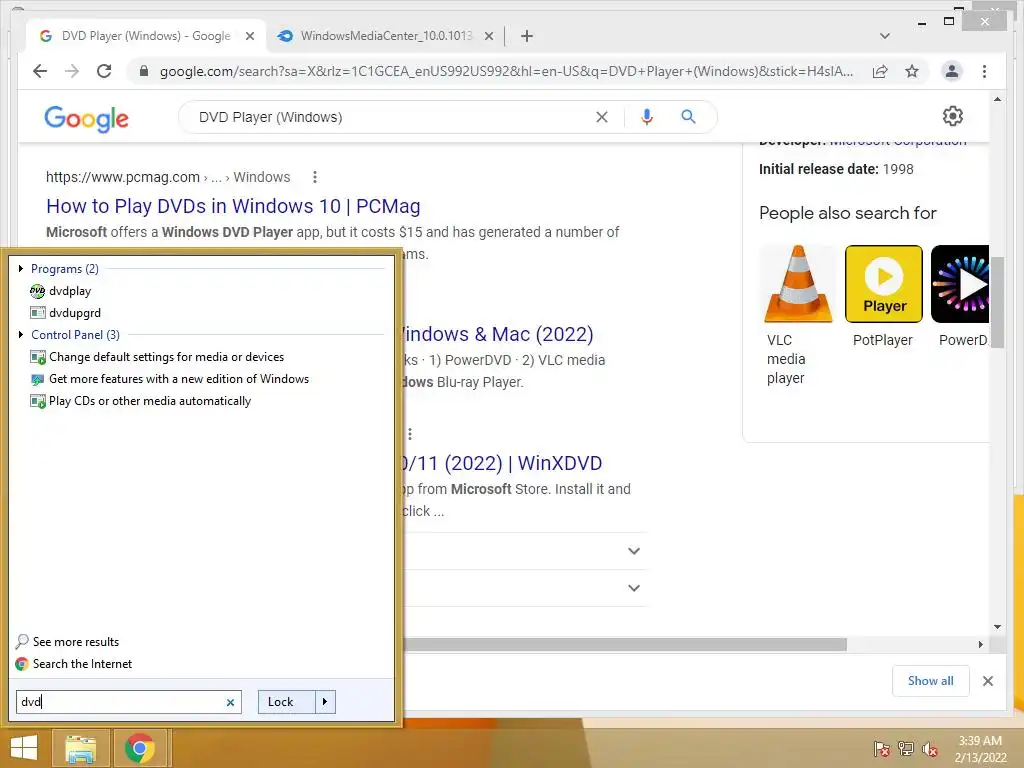Click the Chrome address bar URL

coord(506,71)
